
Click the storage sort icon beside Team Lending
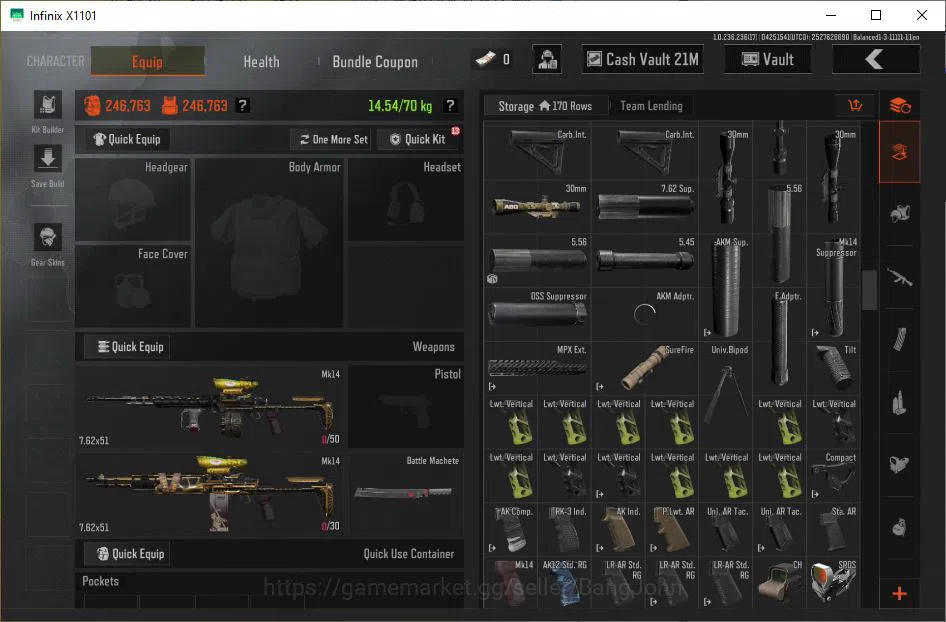tap(856, 106)
